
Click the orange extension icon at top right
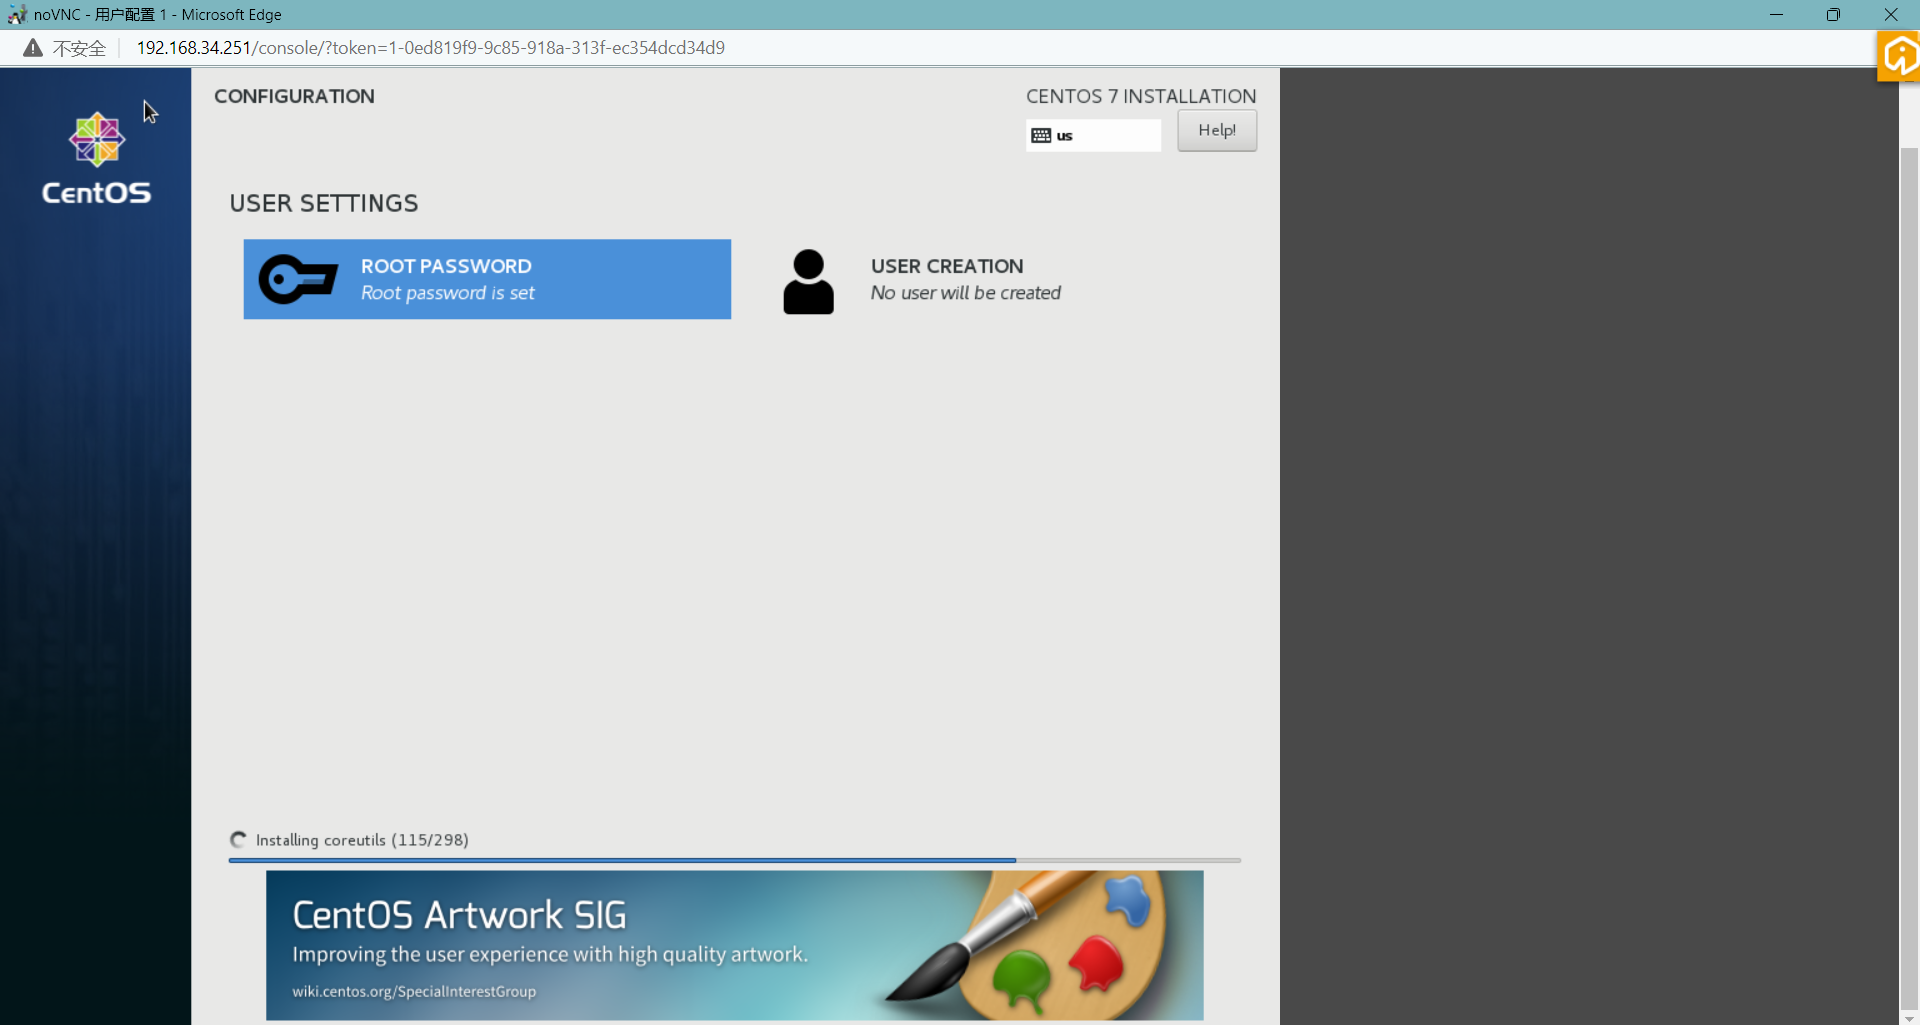coord(1899,56)
